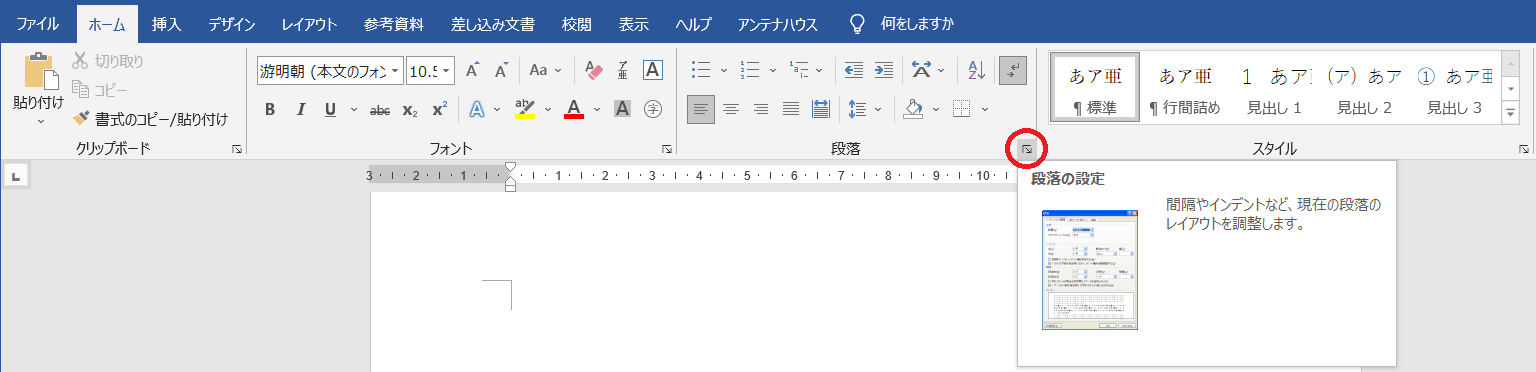Image resolution: width=1536 pixels, height=372 pixels.
Task: Apply the 見出し 2 style
Action: tap(1364, 88)
